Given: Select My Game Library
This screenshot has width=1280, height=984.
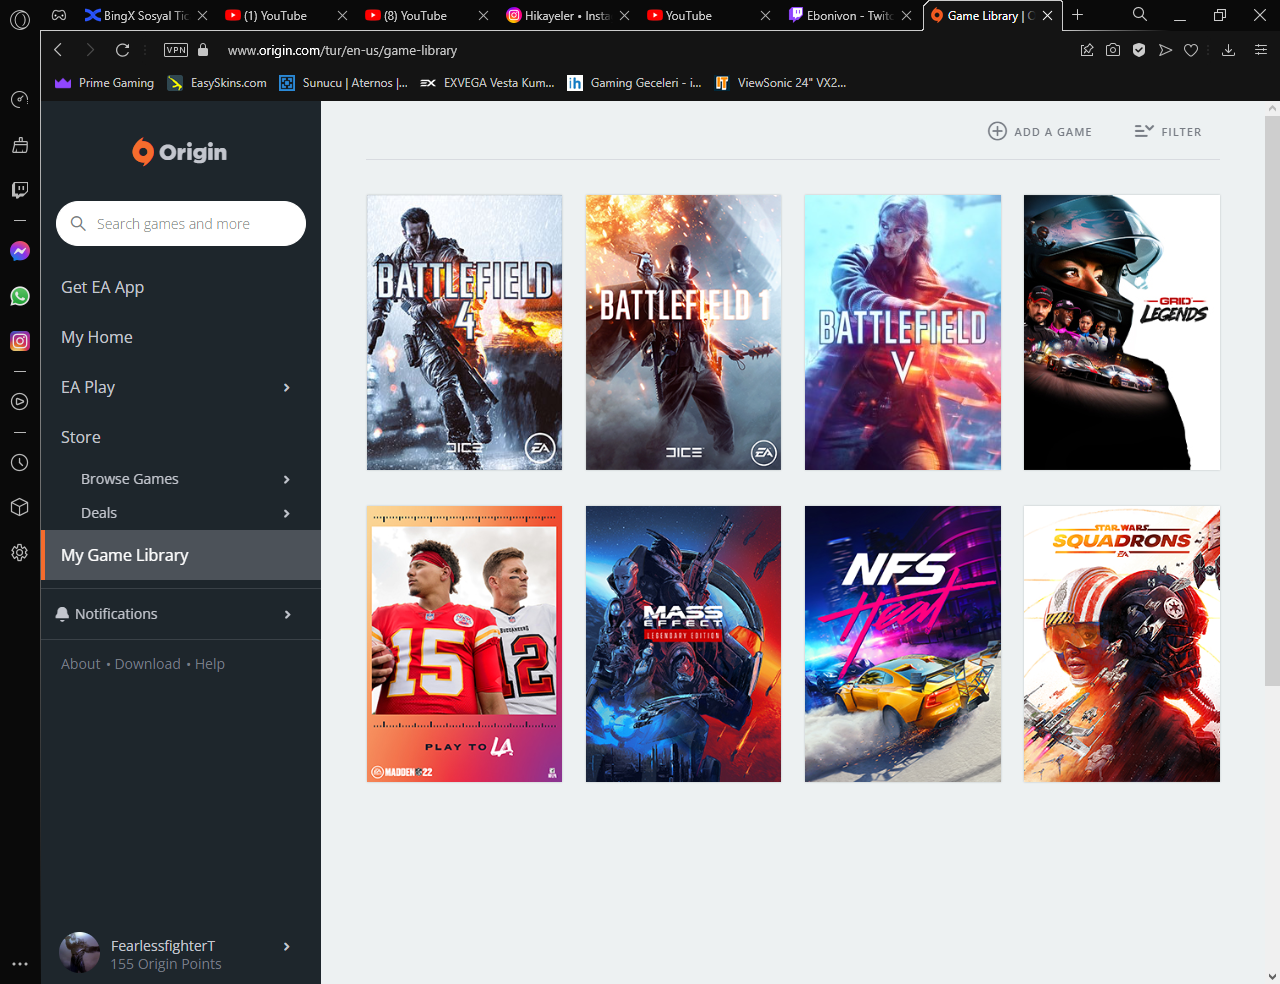Looking at the screenshot, I should pyautogui.click(x=181, y=555).
